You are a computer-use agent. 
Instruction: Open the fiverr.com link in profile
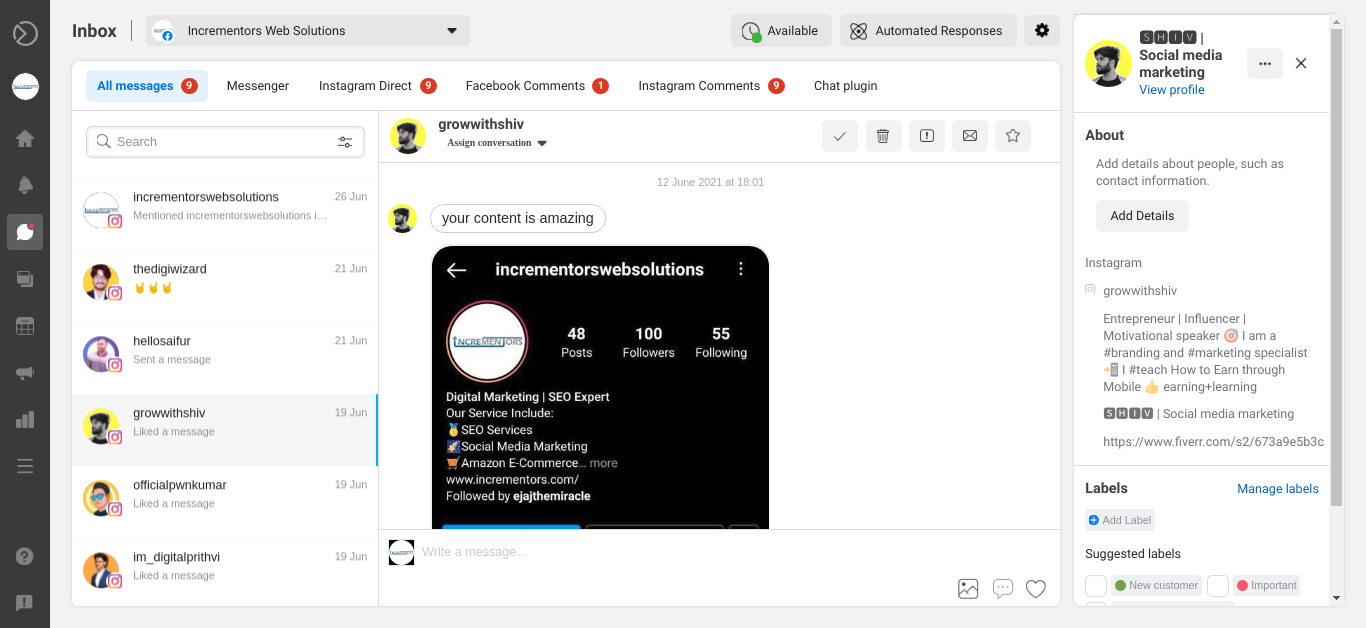1213,441
